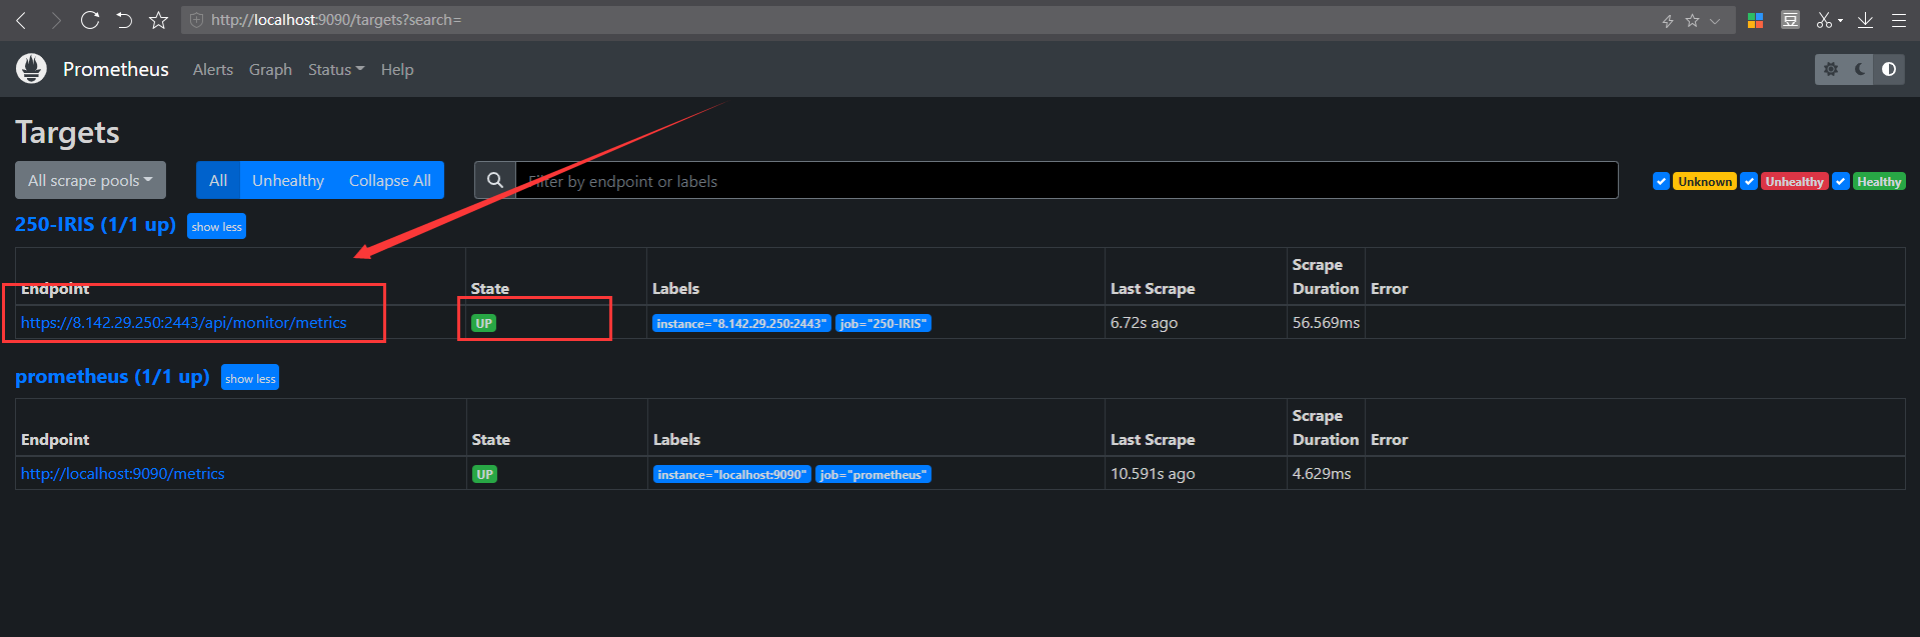Image resolution: width=1920 pixels, height=637 pixels.
Task: Uncheck the Healthy filter checkbox
Action: click(x=1841, y=181)
